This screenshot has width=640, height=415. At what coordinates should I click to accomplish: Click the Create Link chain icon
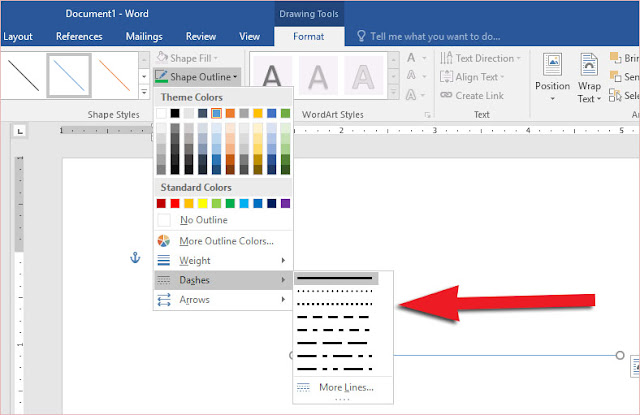coord(446,95)
